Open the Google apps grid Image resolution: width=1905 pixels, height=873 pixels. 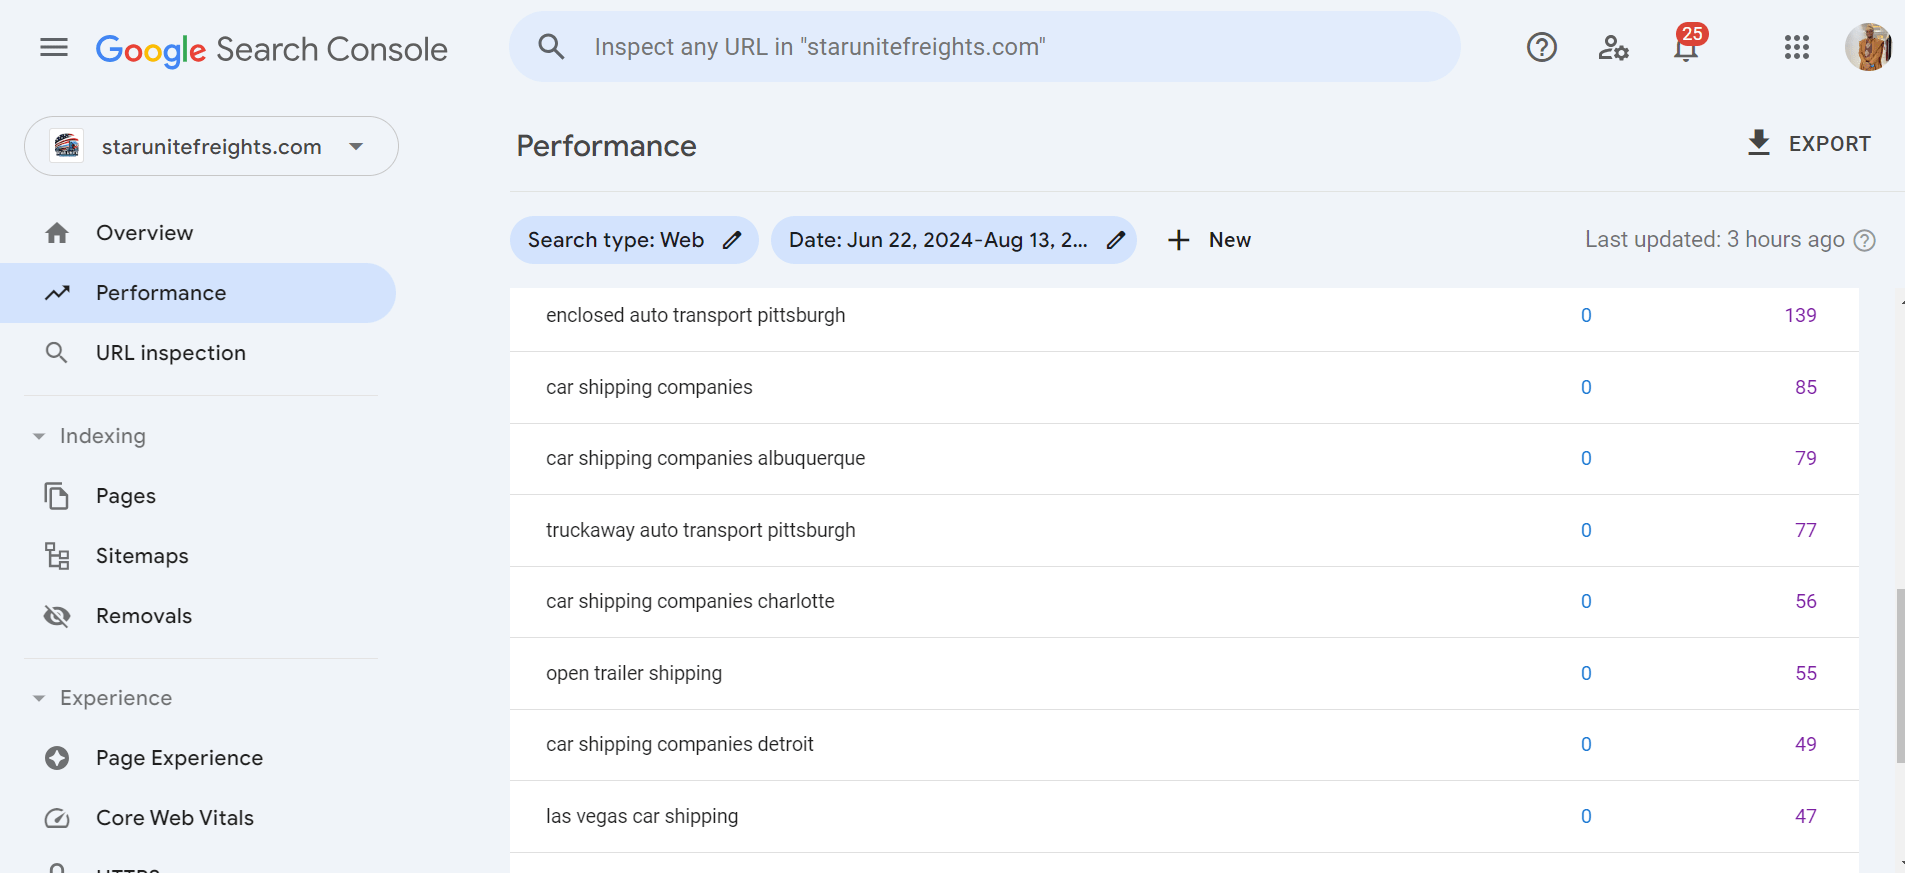(1796, 47)
